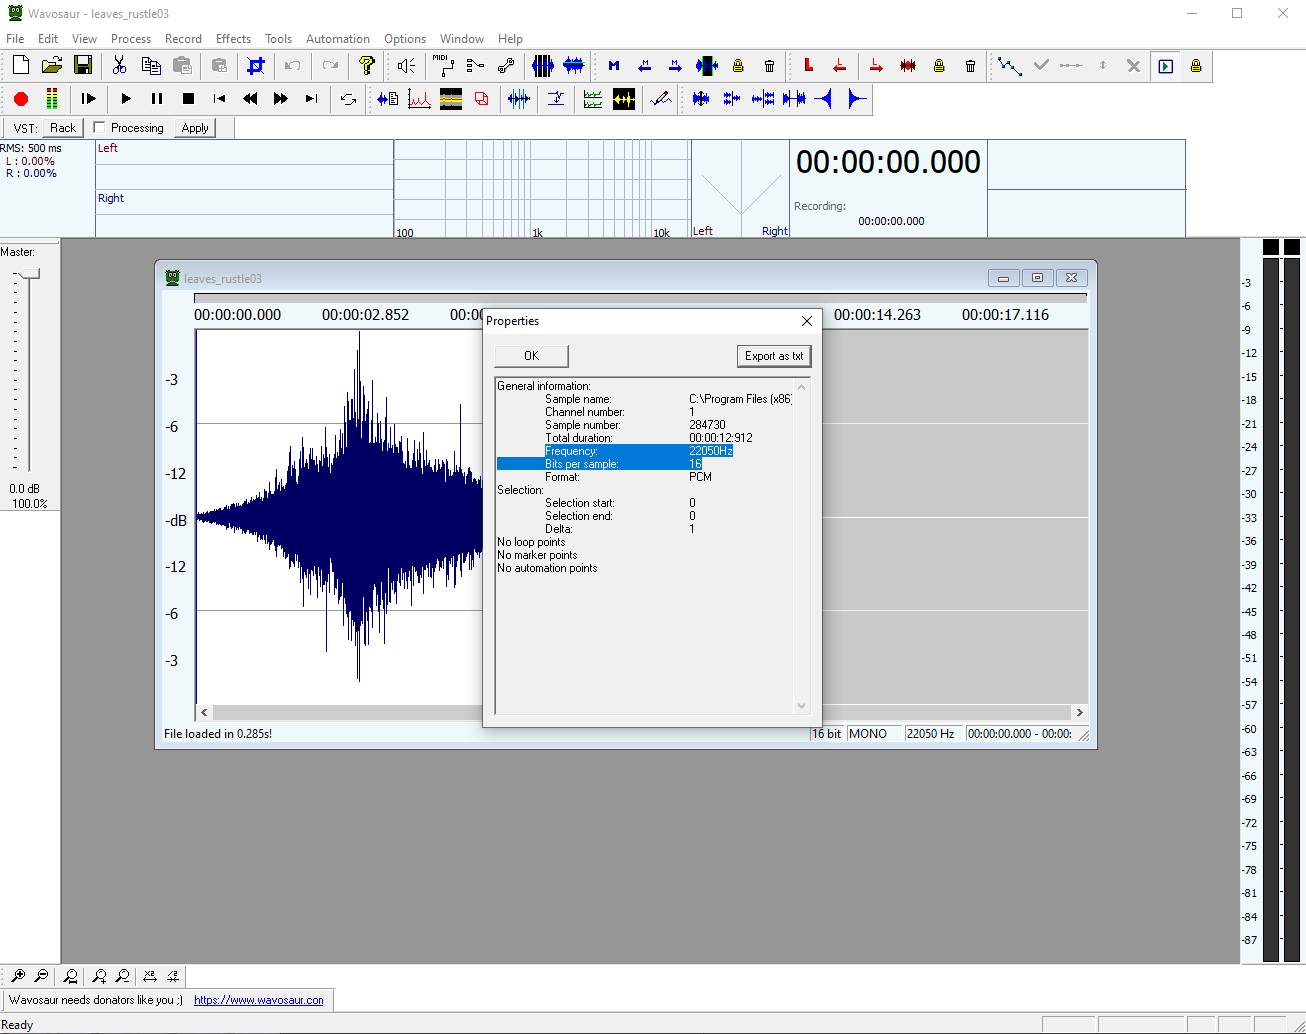This screenshot has width=1306, height=1034.
Task: Click the Cut scissors icon
Action: pyautogui.click(x=119, y=66)
